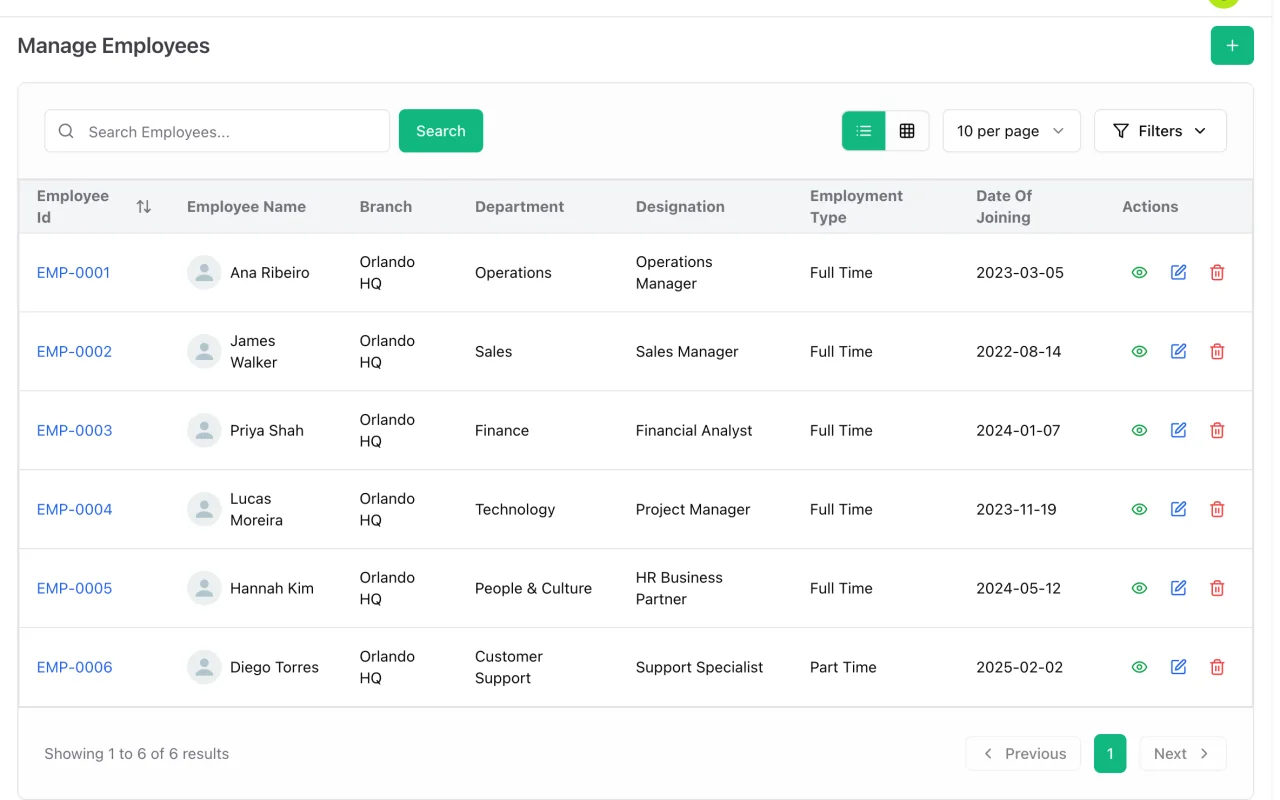This screenshot has width=1280, height=800.
Task: View Lucas Moreira's details via eye icon
Action: click(1139, 509)
